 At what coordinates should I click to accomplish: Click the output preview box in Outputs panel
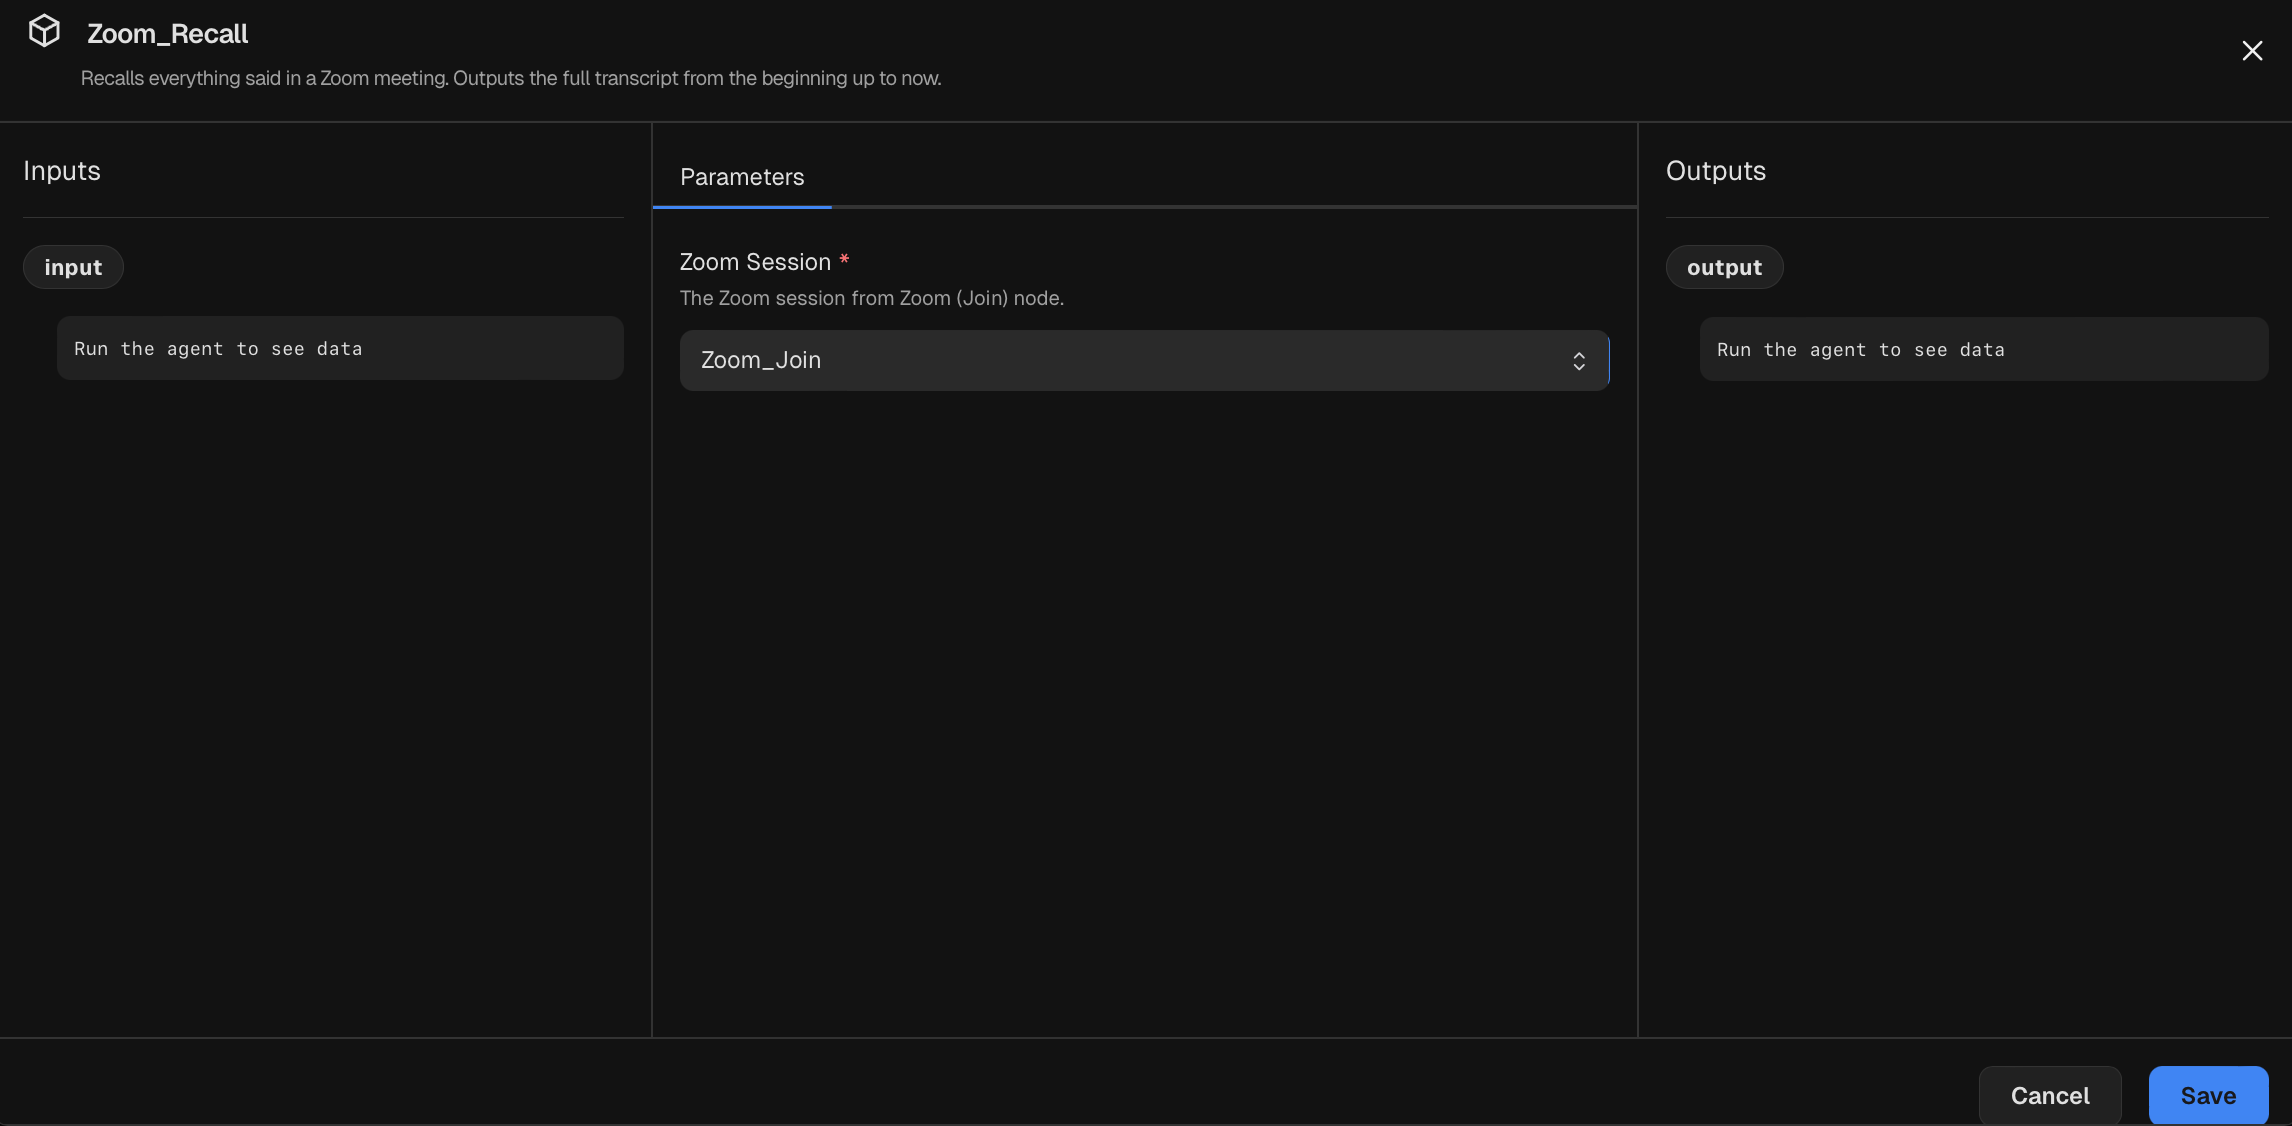pos(1983,349)
